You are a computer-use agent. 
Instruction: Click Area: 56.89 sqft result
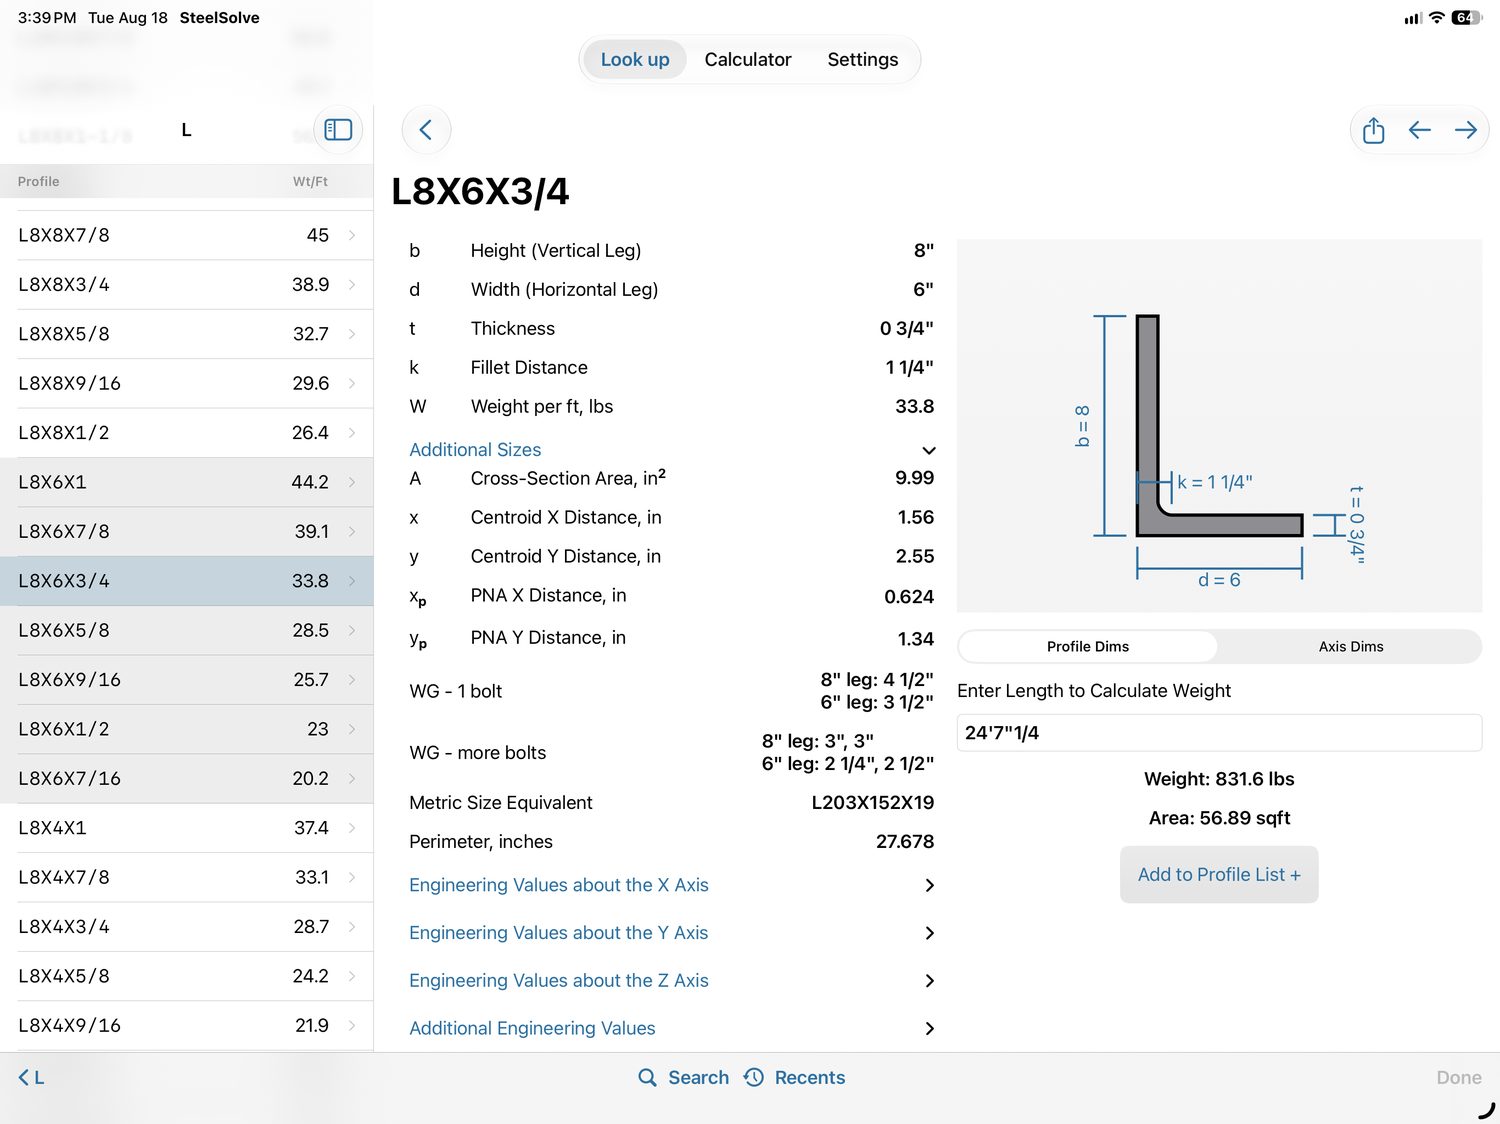1219,818
